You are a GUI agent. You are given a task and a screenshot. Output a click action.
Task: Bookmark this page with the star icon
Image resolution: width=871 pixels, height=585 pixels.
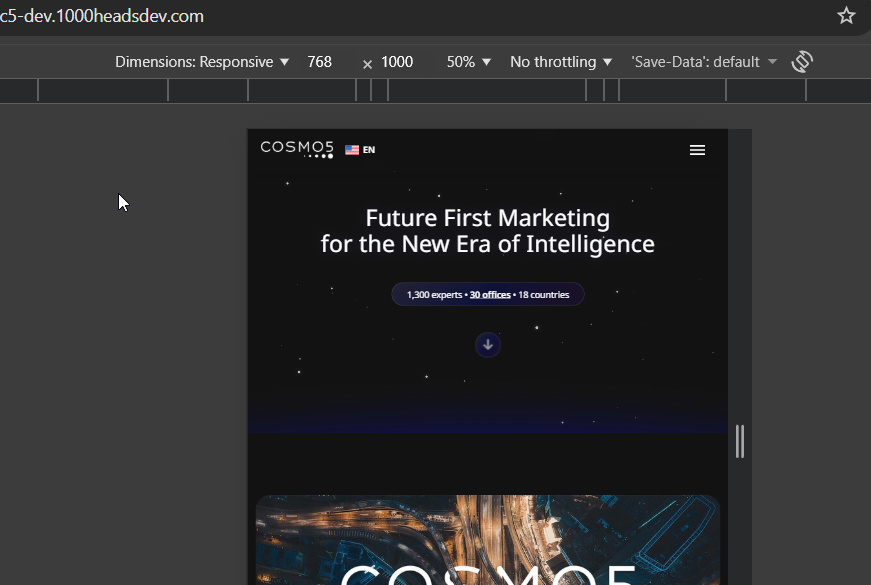[846, 16]
